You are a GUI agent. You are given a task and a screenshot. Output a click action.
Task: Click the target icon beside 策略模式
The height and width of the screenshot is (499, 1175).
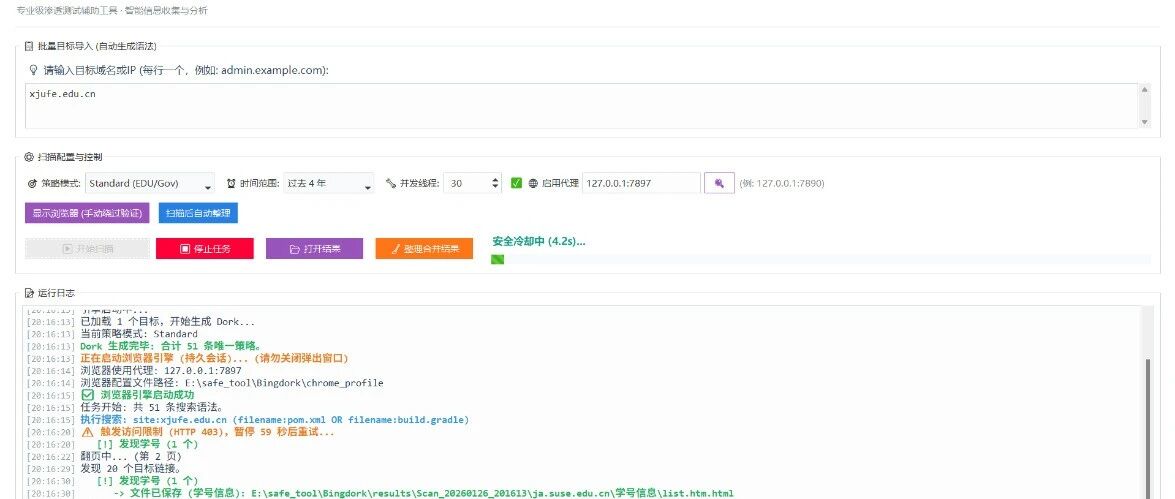tap(31, 183)
